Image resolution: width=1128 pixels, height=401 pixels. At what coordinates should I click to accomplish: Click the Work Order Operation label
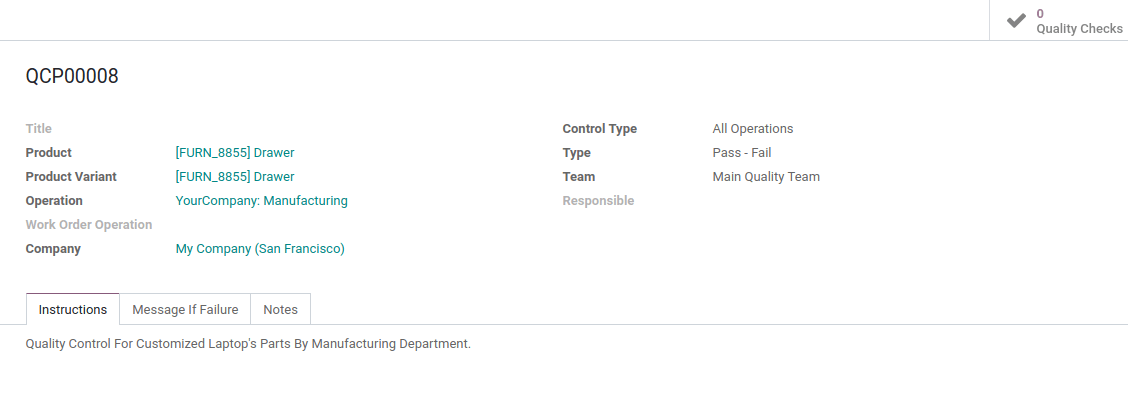click(x=89, y=225)
